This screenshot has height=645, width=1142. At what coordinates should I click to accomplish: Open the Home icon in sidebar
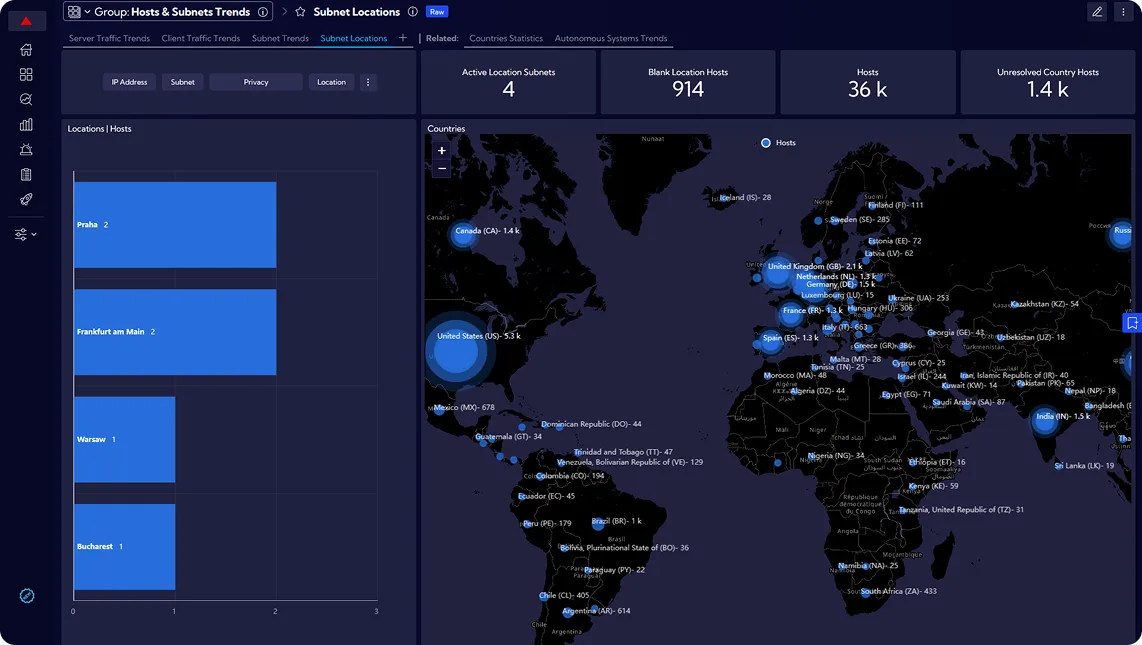click(x=26, y=50)
